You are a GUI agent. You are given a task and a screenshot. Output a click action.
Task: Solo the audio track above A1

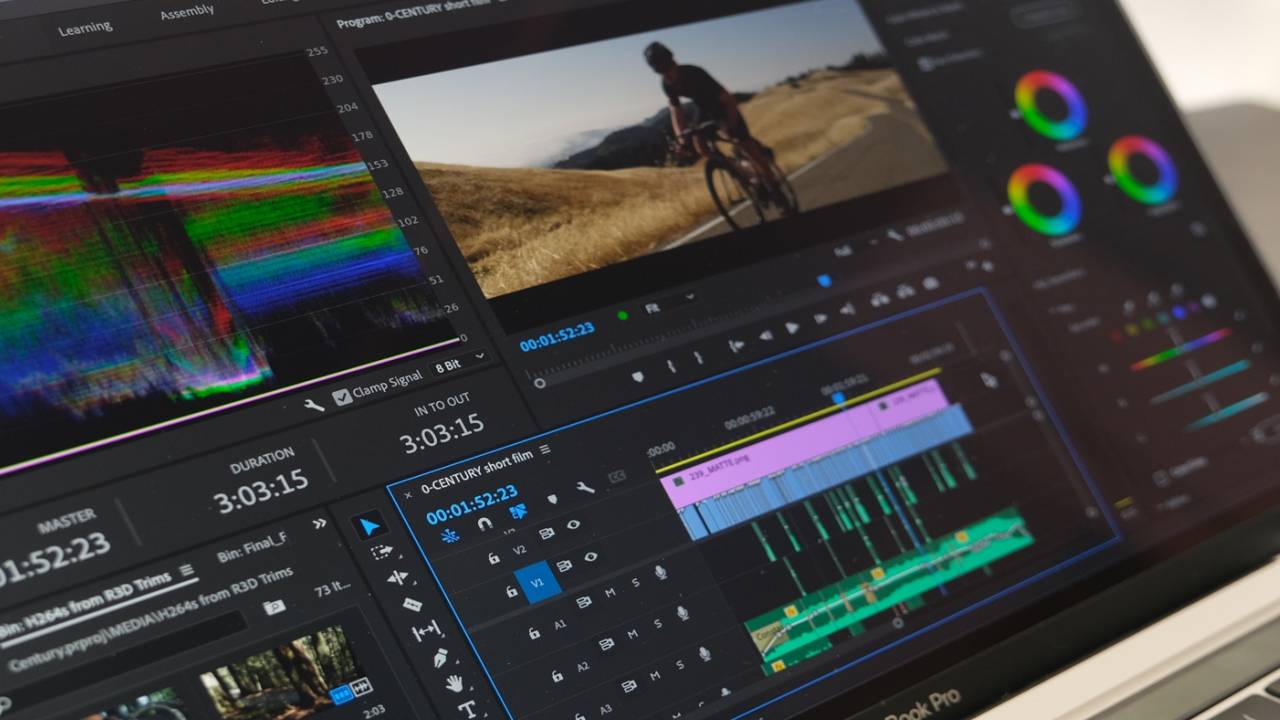[x=636, y=582]
